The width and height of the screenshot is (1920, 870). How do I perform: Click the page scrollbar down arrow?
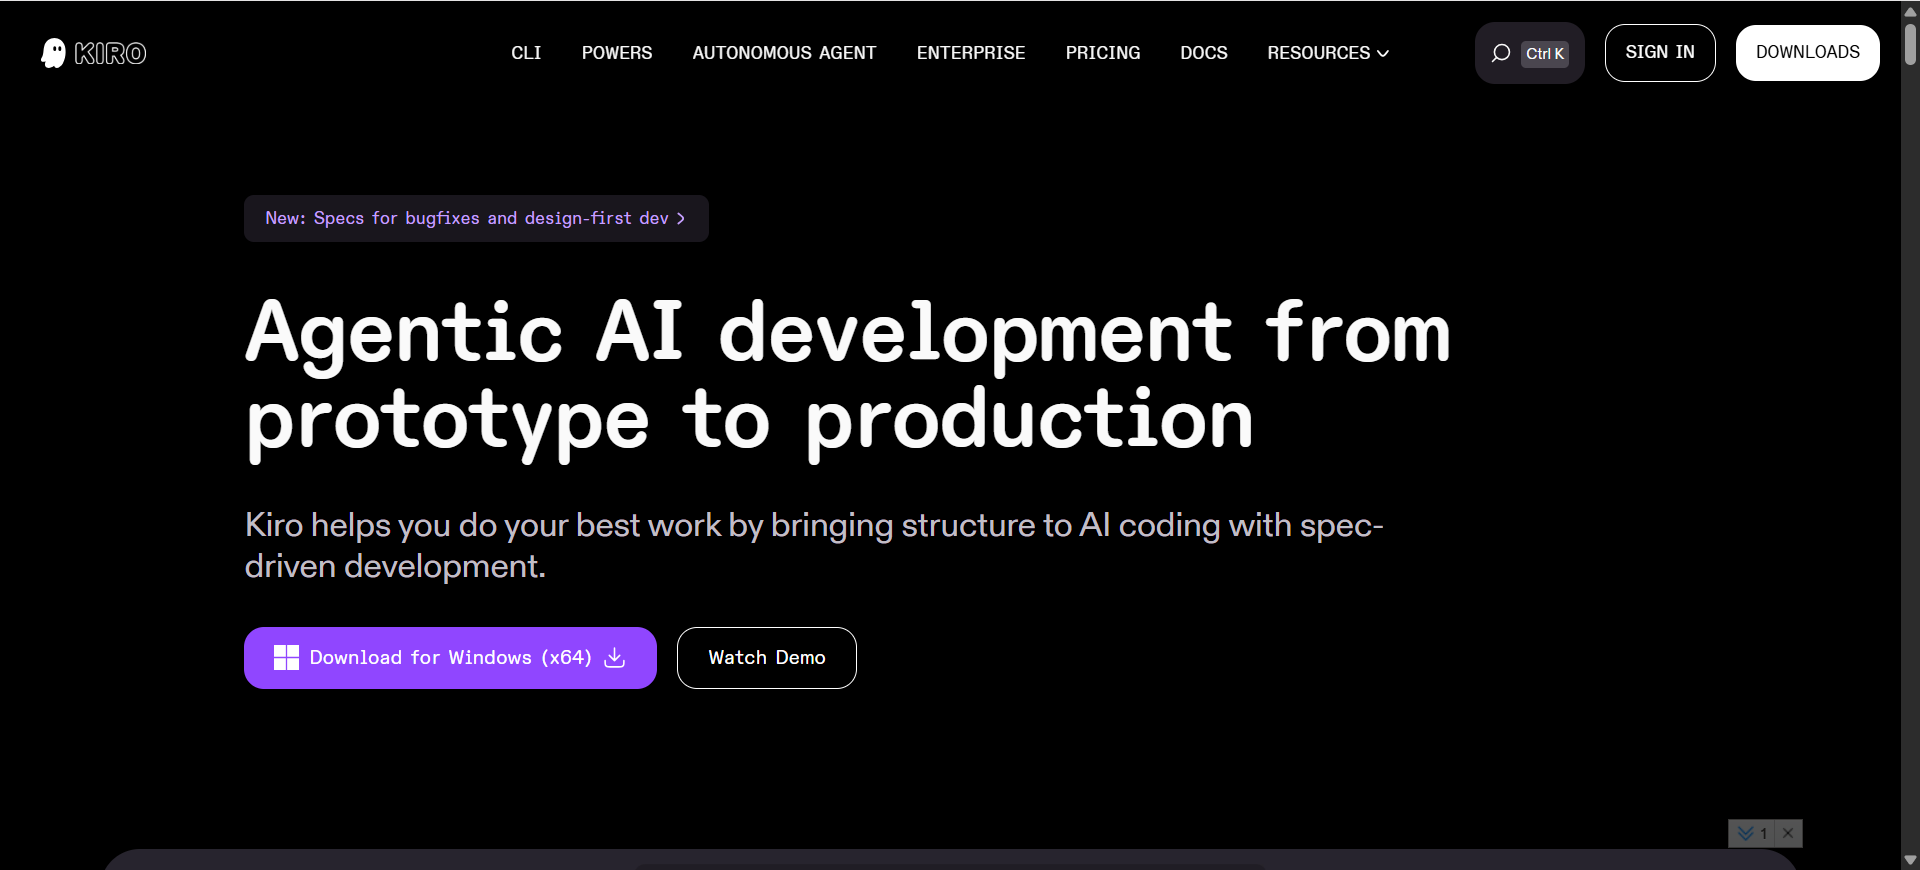1910,860
